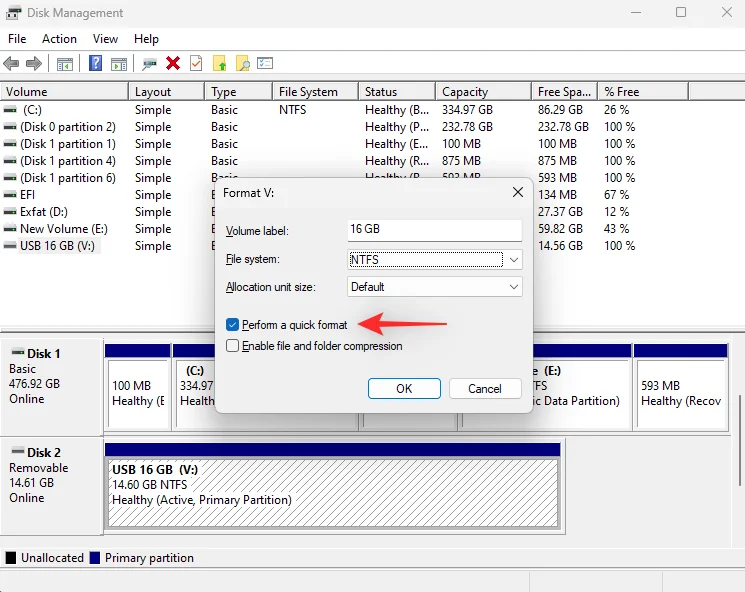Screen dimensions: 745x592
Task: Click the 59.82 GB free space cell
Action: pos(560,229)
